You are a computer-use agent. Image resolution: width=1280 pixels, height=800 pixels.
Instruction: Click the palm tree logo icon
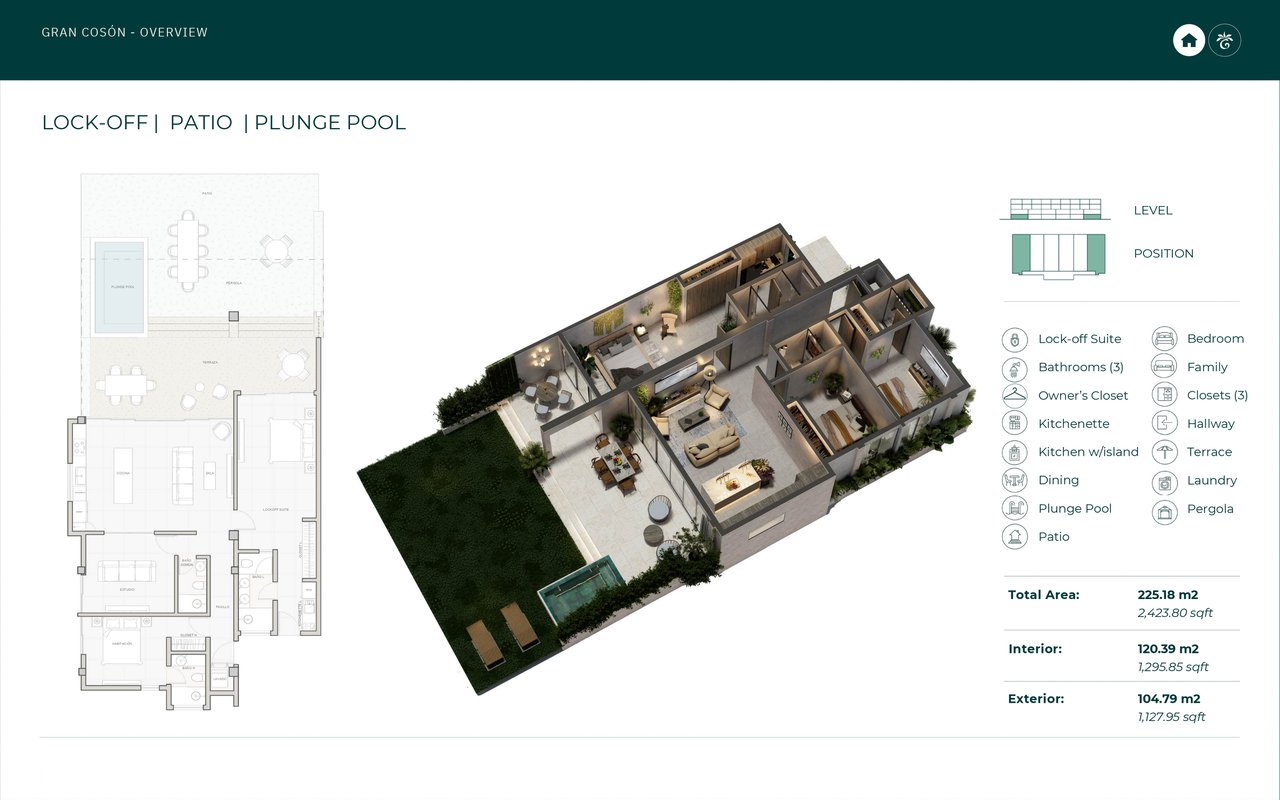tap(1225, 41)
